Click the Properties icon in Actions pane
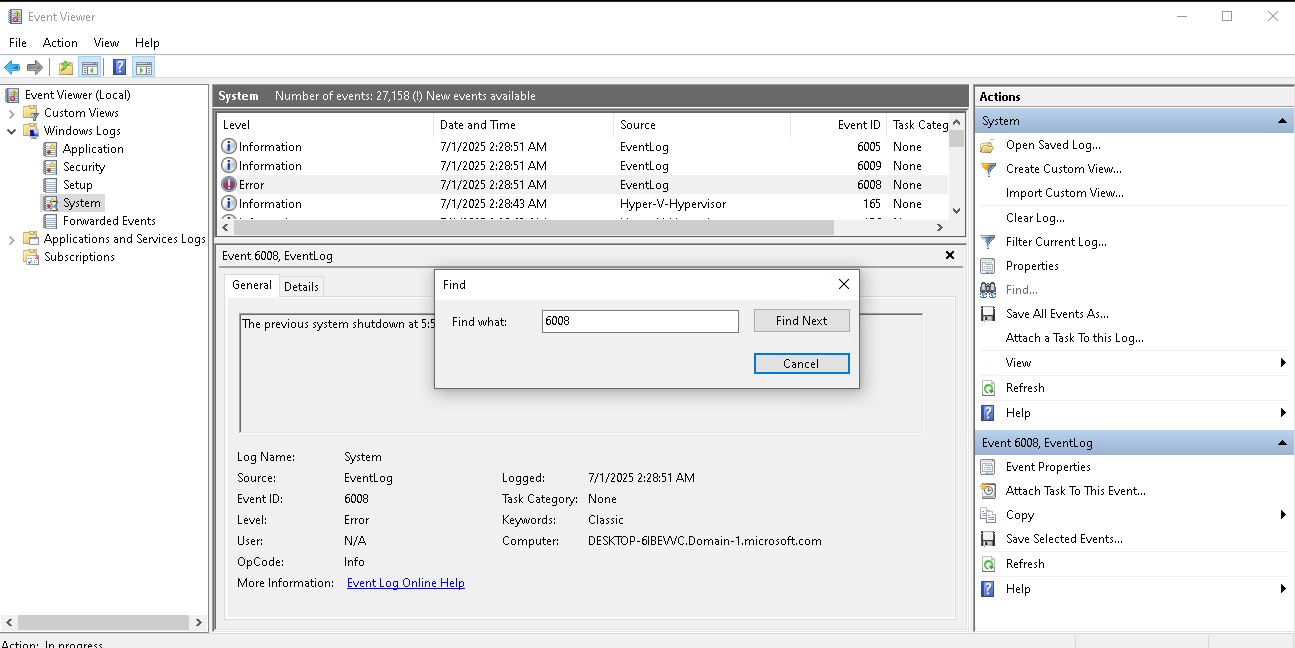The image size is (1295, 648). tap(988, 266)
